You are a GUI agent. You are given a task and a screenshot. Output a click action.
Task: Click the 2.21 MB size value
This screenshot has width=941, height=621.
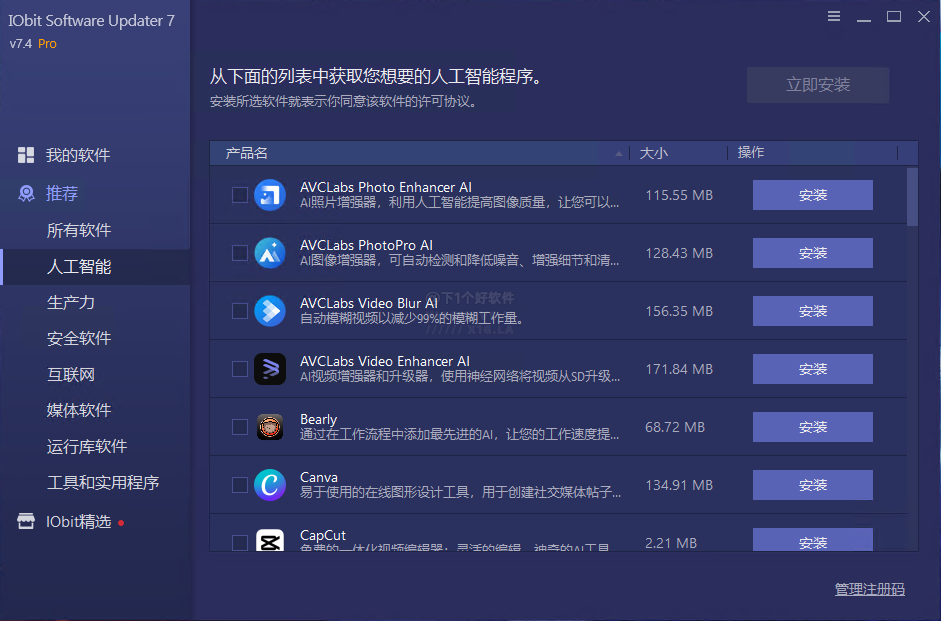tap(671, 543)
